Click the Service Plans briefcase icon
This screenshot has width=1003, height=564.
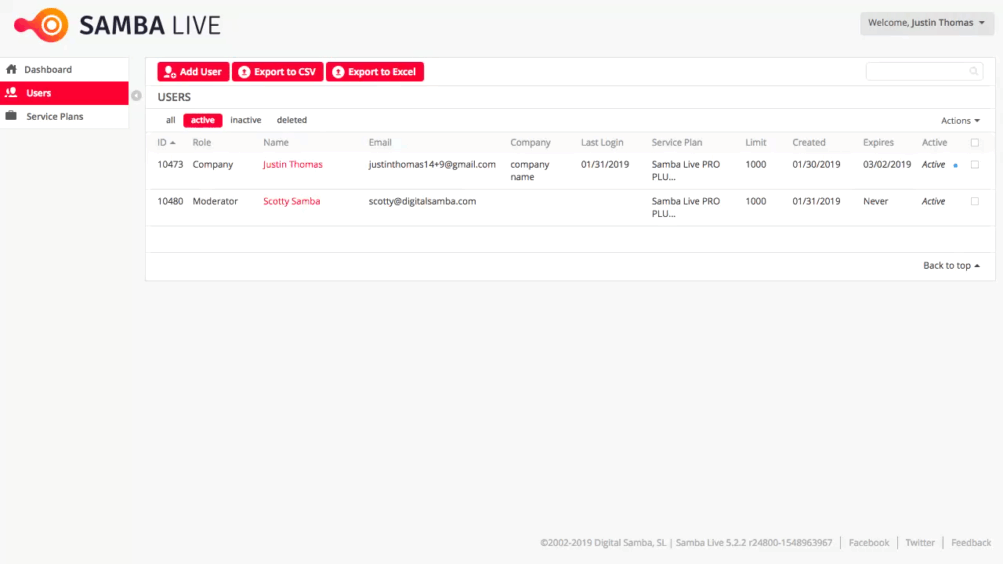point(12,116)
